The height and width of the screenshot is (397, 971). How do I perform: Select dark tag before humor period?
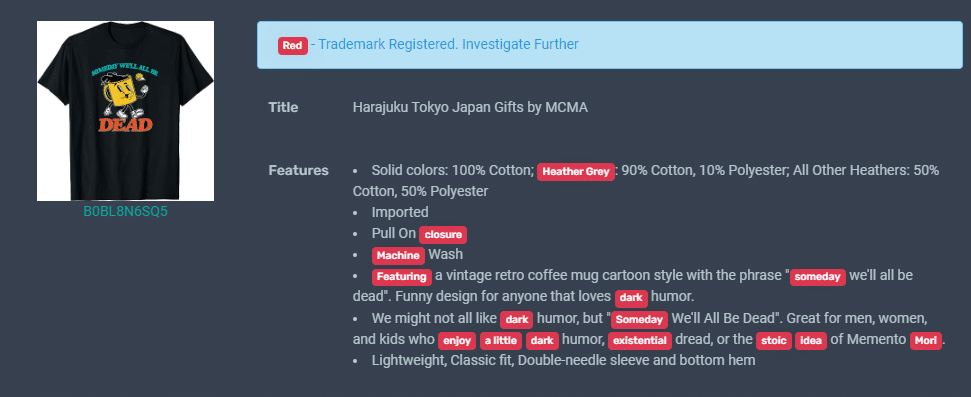(631, 297)
